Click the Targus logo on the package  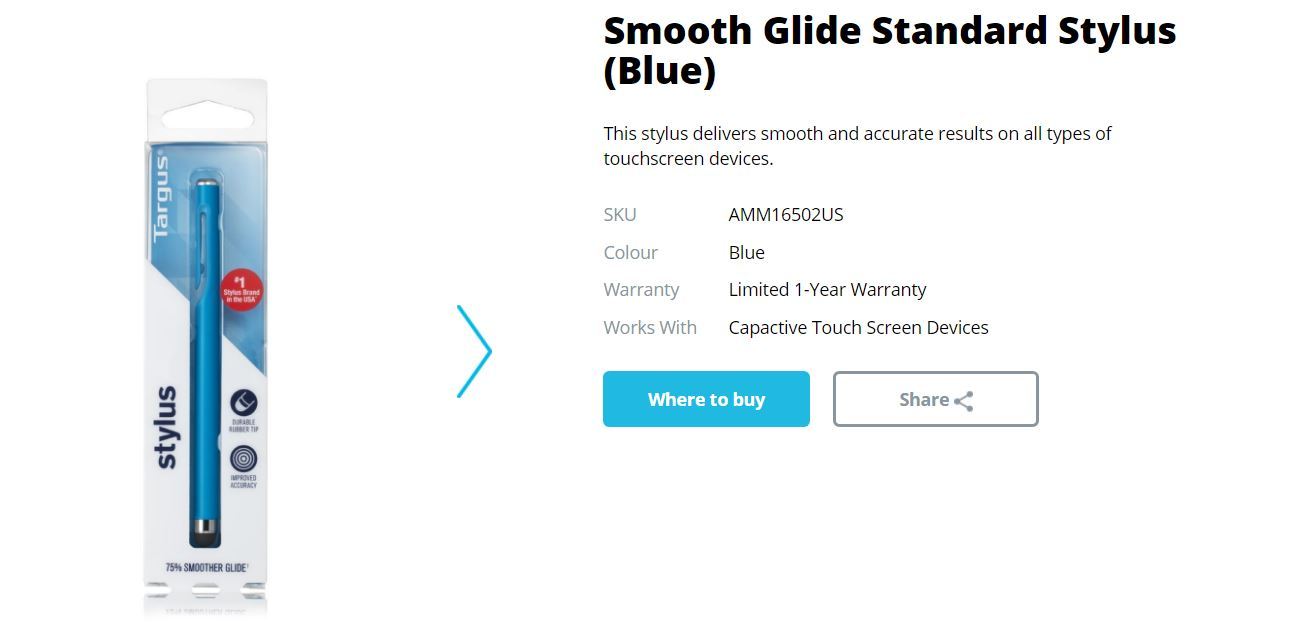[x=161, y=197]
